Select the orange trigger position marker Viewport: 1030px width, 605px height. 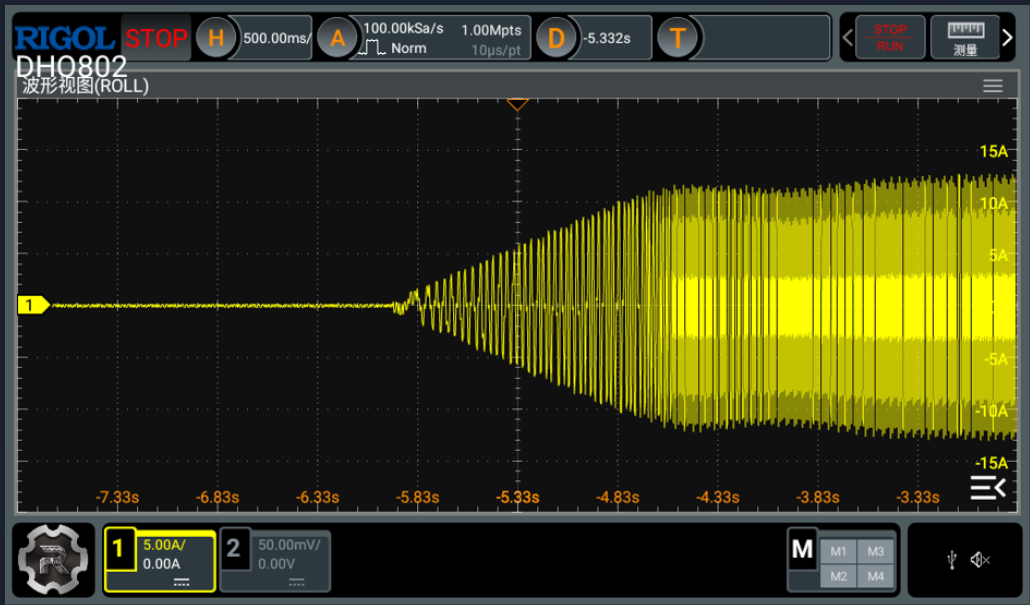coord(518,104)
